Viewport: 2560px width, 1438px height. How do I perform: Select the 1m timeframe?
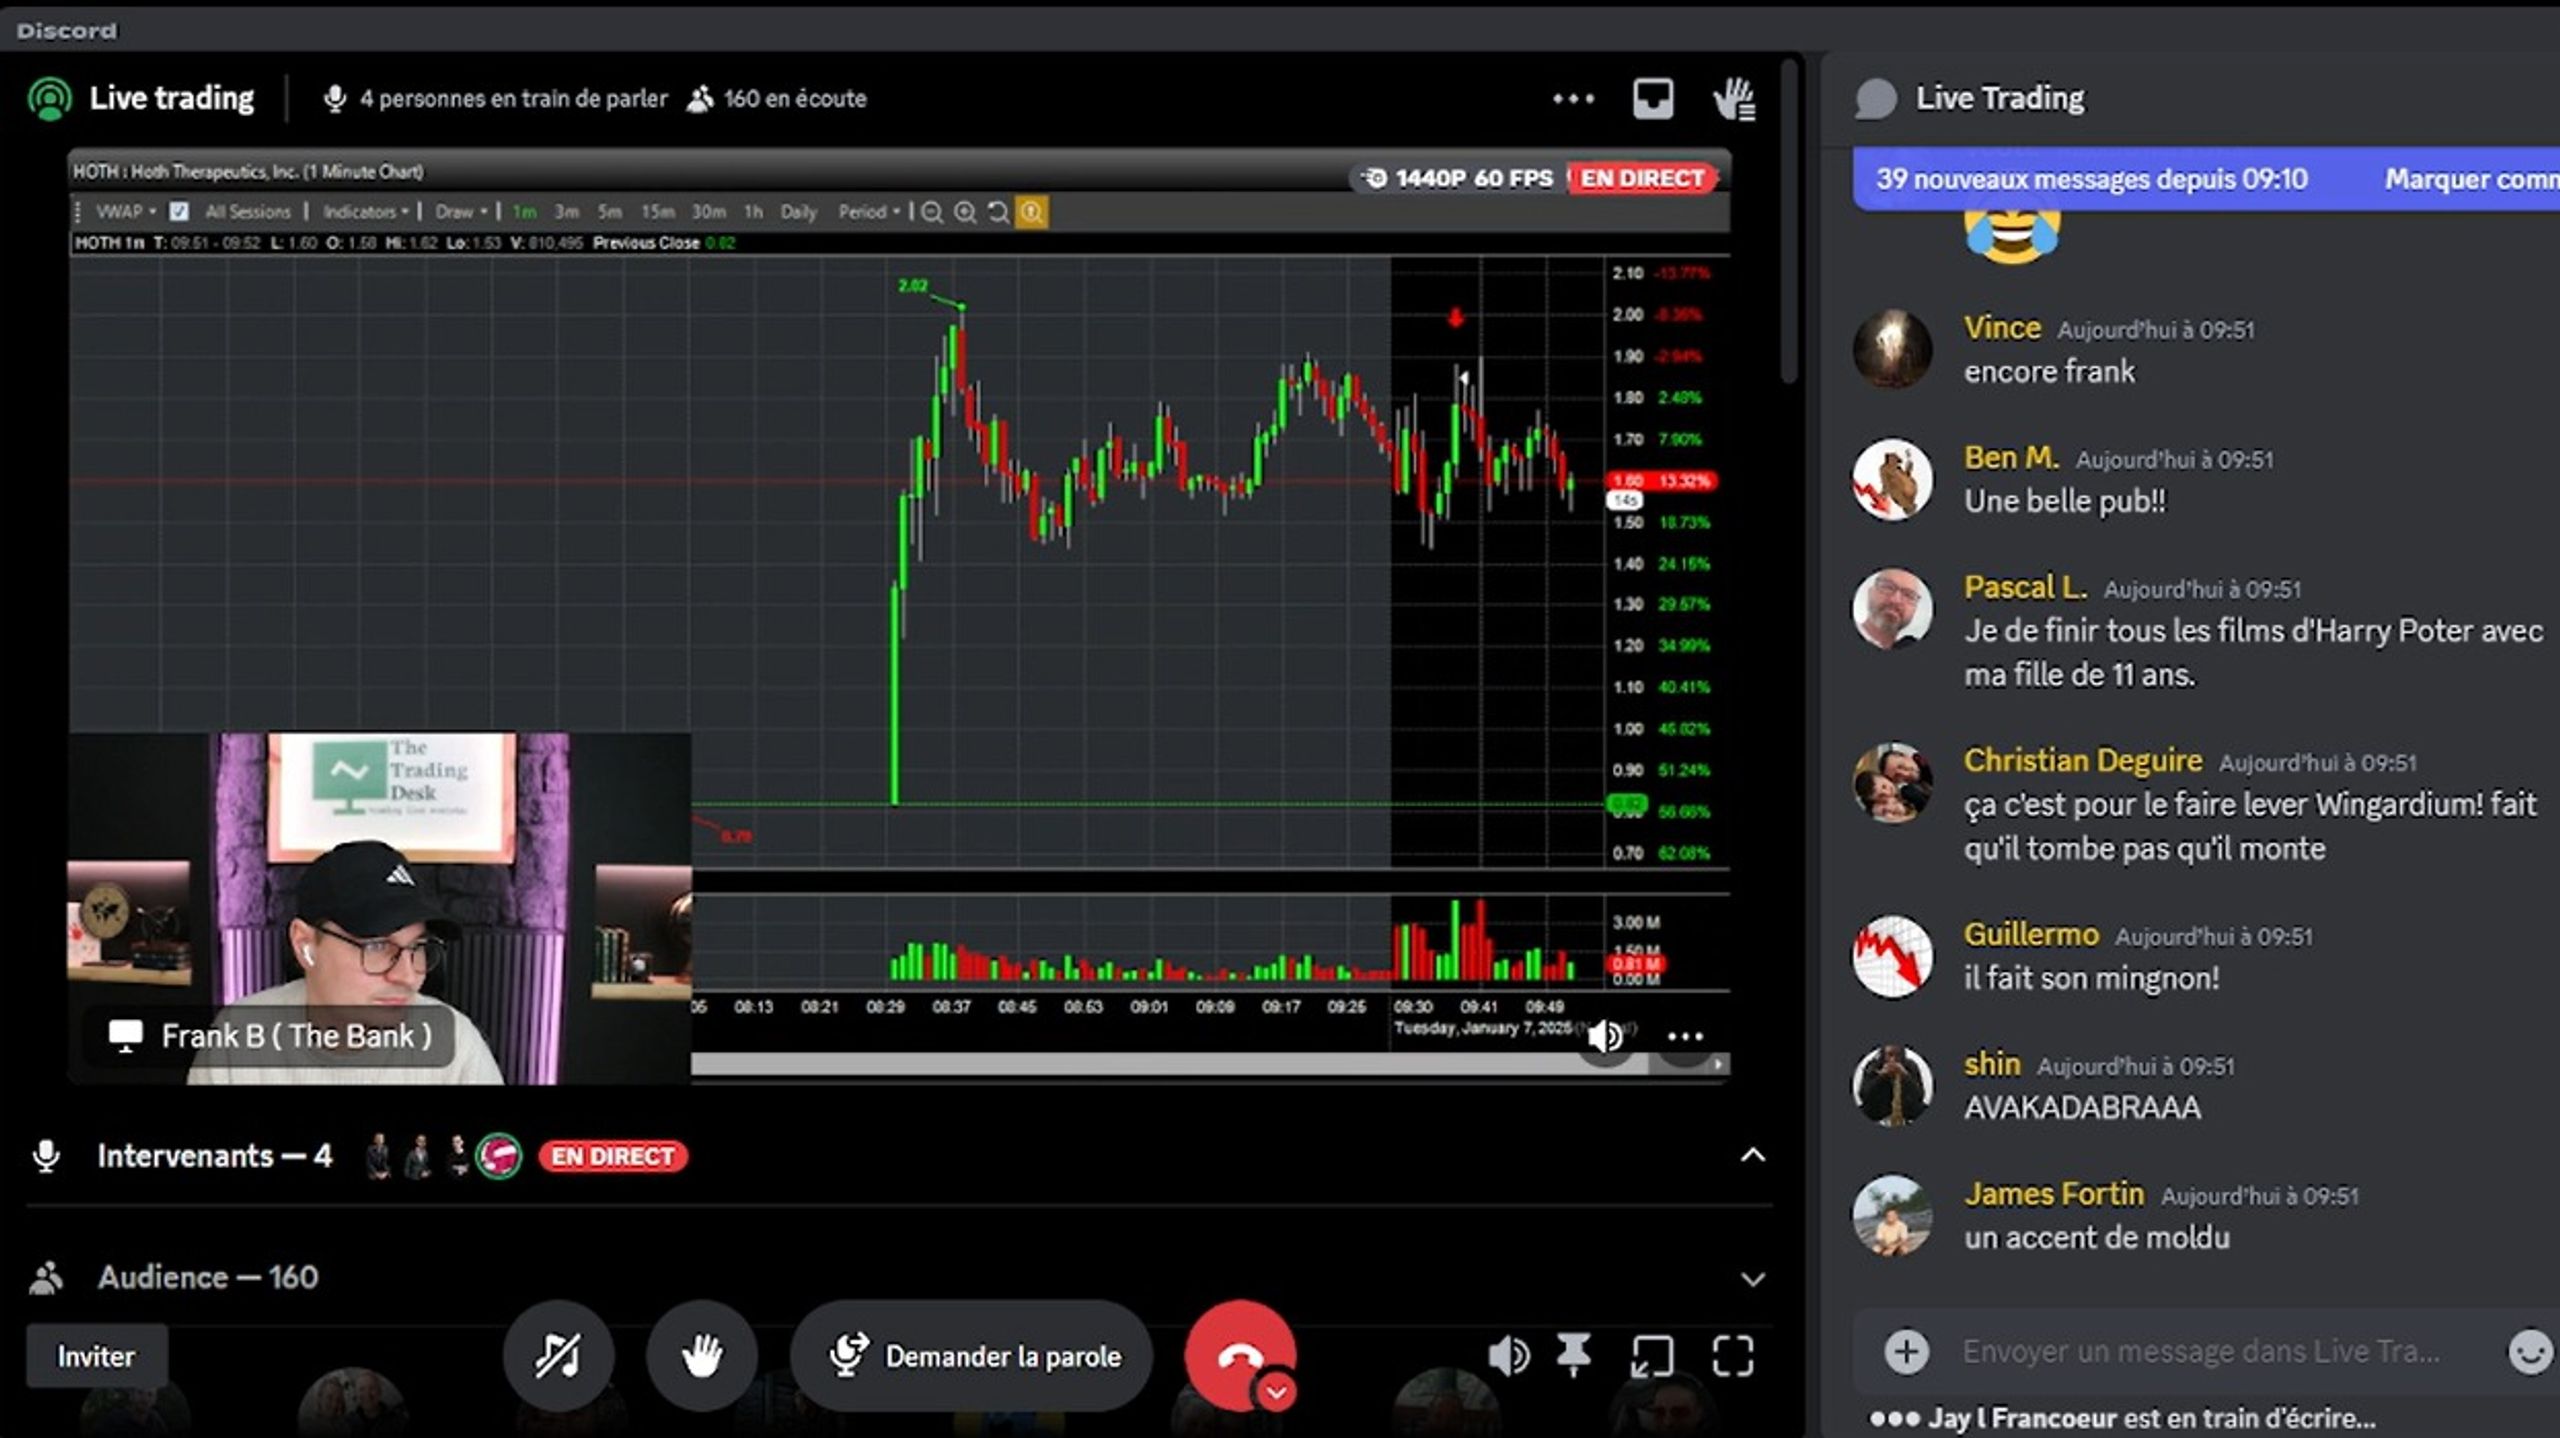pyautogui.click(x=524, y=212)
